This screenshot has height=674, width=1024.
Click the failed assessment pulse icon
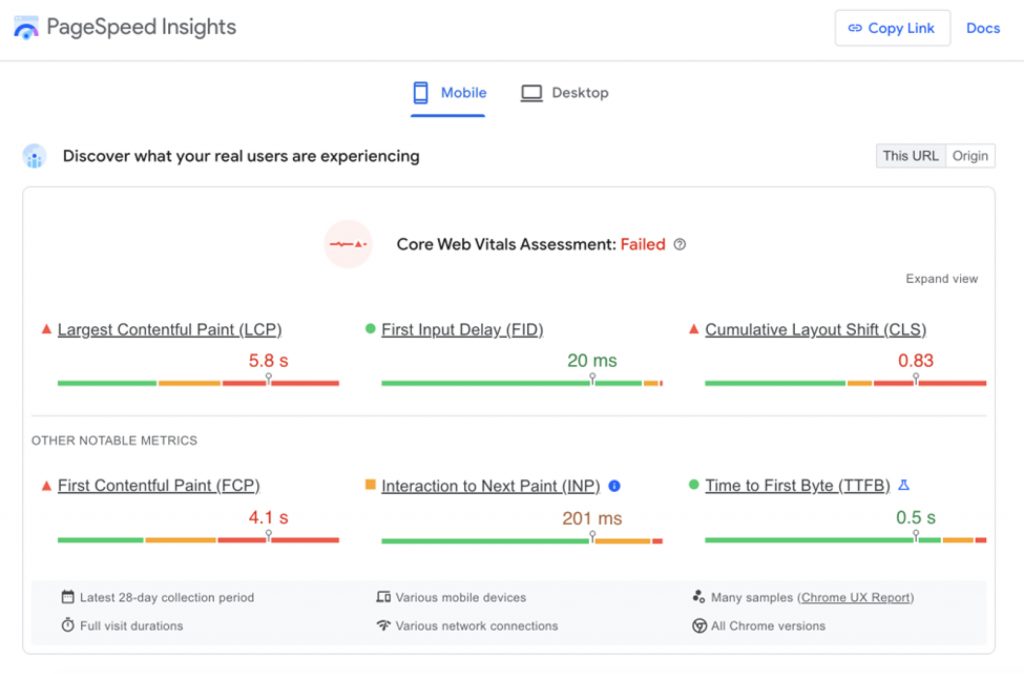(348, 244)
